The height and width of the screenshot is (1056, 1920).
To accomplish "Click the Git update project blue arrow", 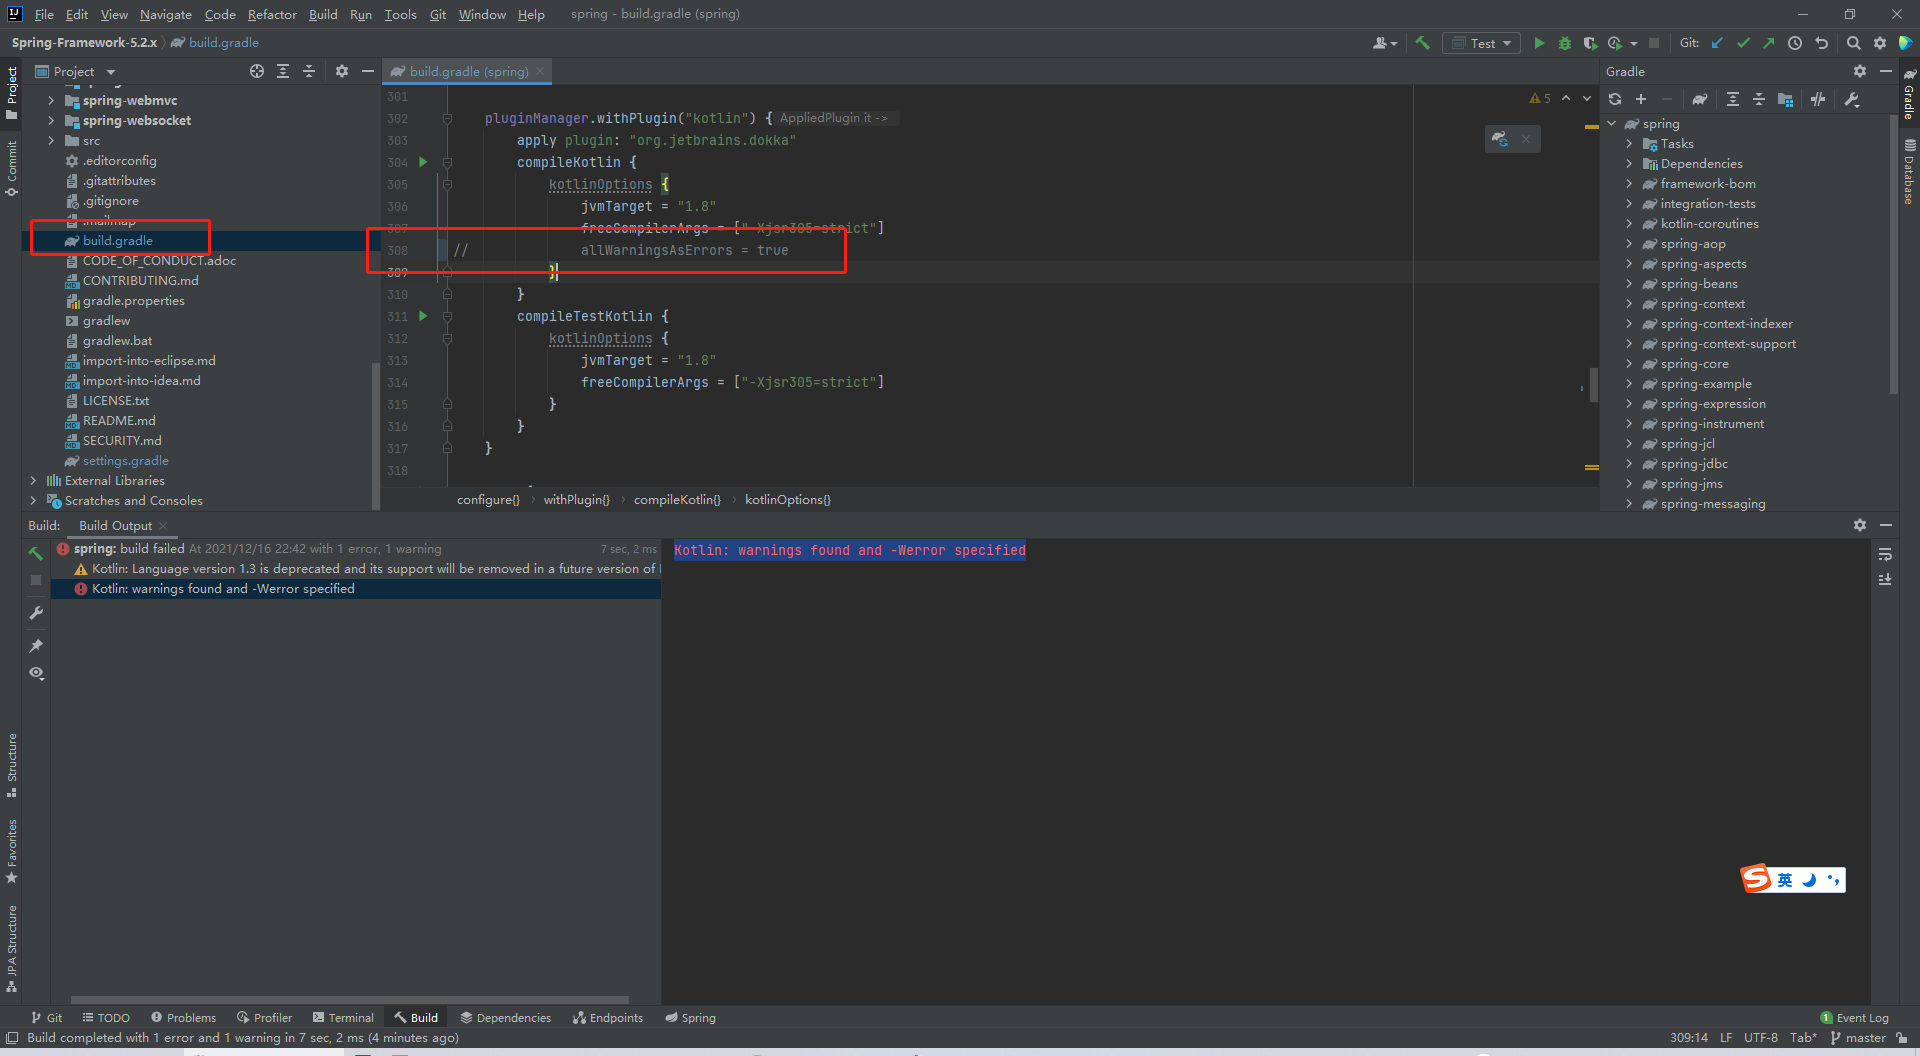I will (1717, 43).
